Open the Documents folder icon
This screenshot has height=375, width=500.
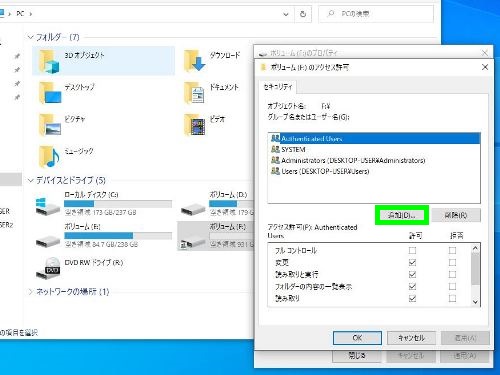[194, 93]
